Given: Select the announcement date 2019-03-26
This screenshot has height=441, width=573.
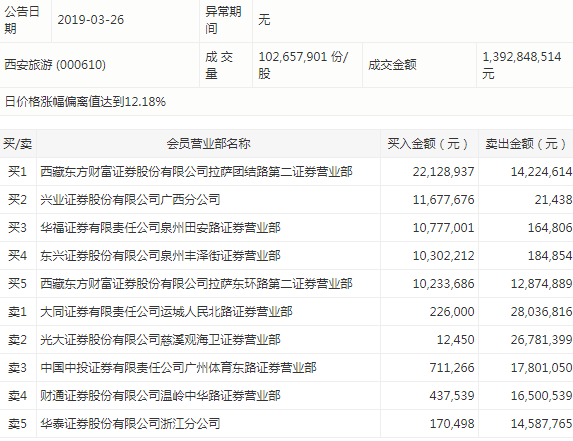Looking at the screenshot, I should (x=91, y=20).
